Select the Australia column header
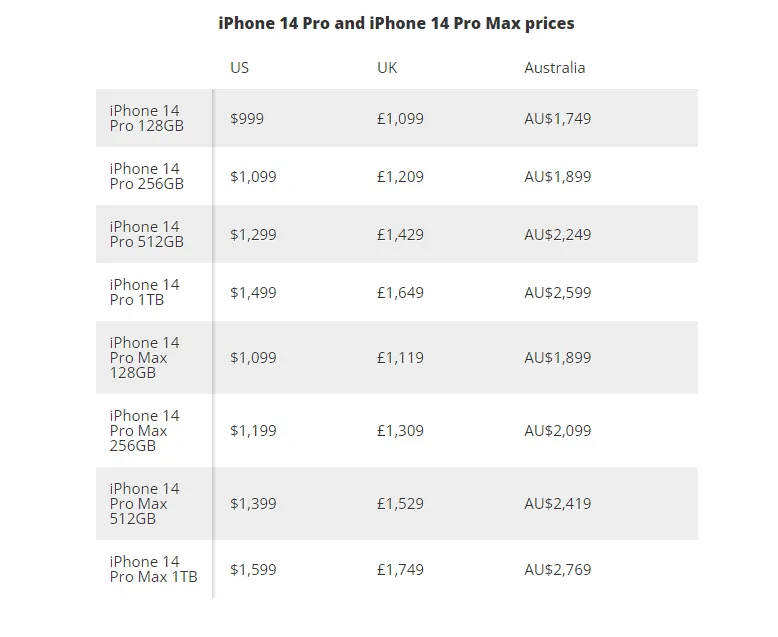 click(x=555, y=67)
